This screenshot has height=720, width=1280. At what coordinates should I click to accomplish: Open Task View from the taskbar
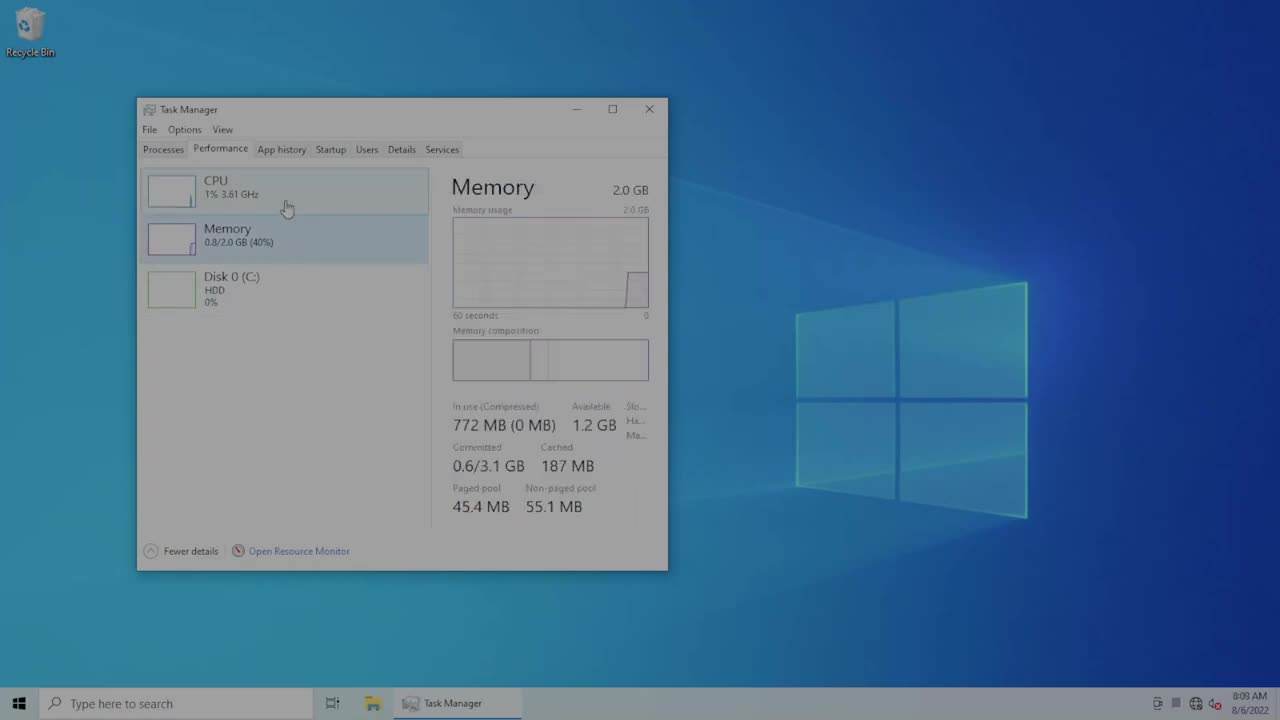[x=332, y=704]
